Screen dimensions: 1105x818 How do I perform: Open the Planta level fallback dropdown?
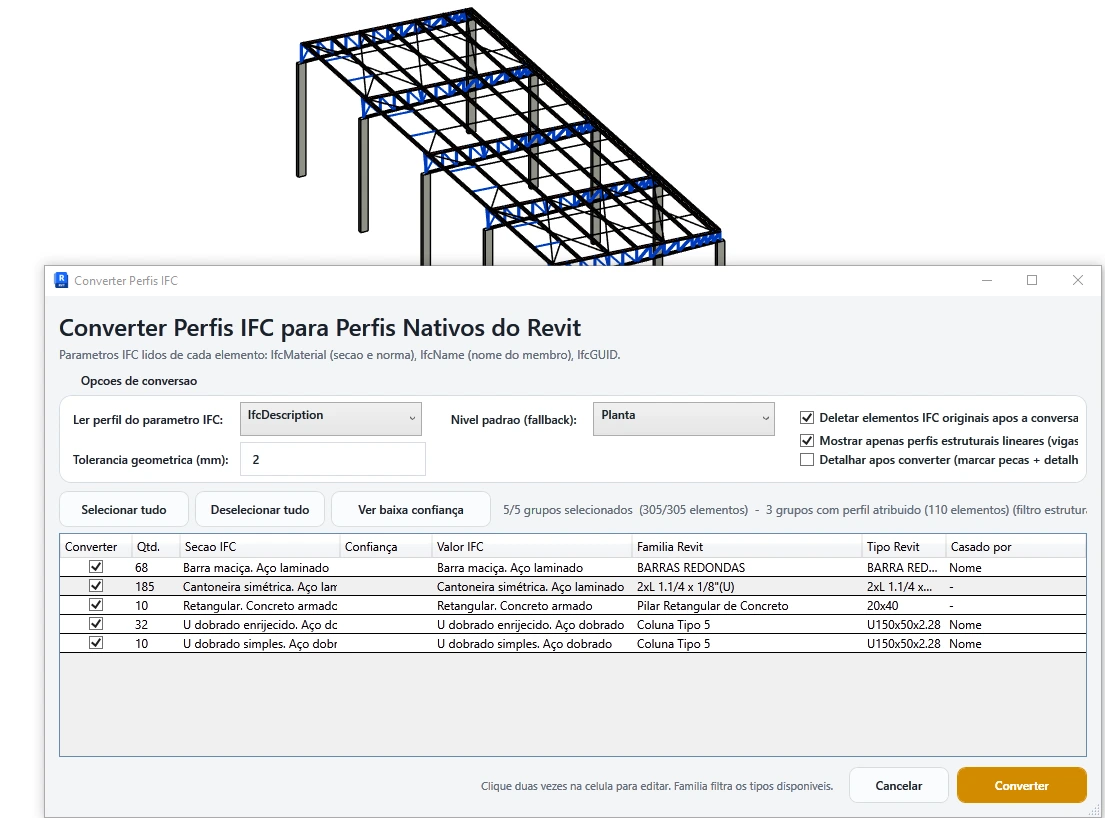coord(684,419)
